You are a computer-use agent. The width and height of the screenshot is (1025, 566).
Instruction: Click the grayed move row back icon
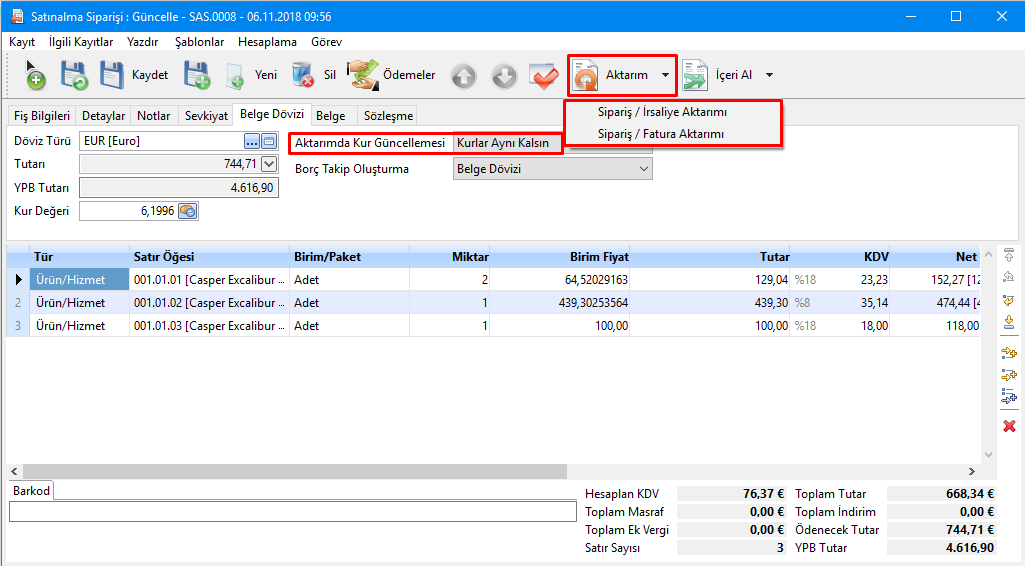point(1009,278)
